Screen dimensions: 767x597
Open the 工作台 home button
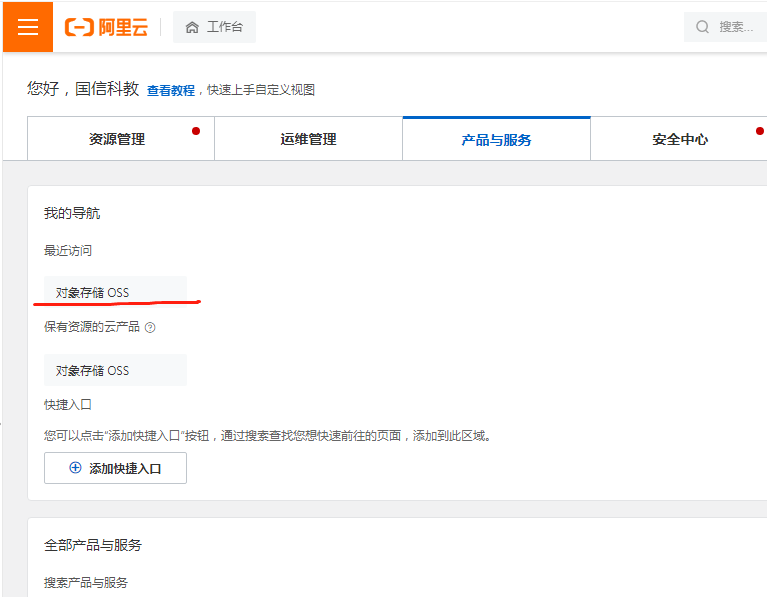point(214,27)
